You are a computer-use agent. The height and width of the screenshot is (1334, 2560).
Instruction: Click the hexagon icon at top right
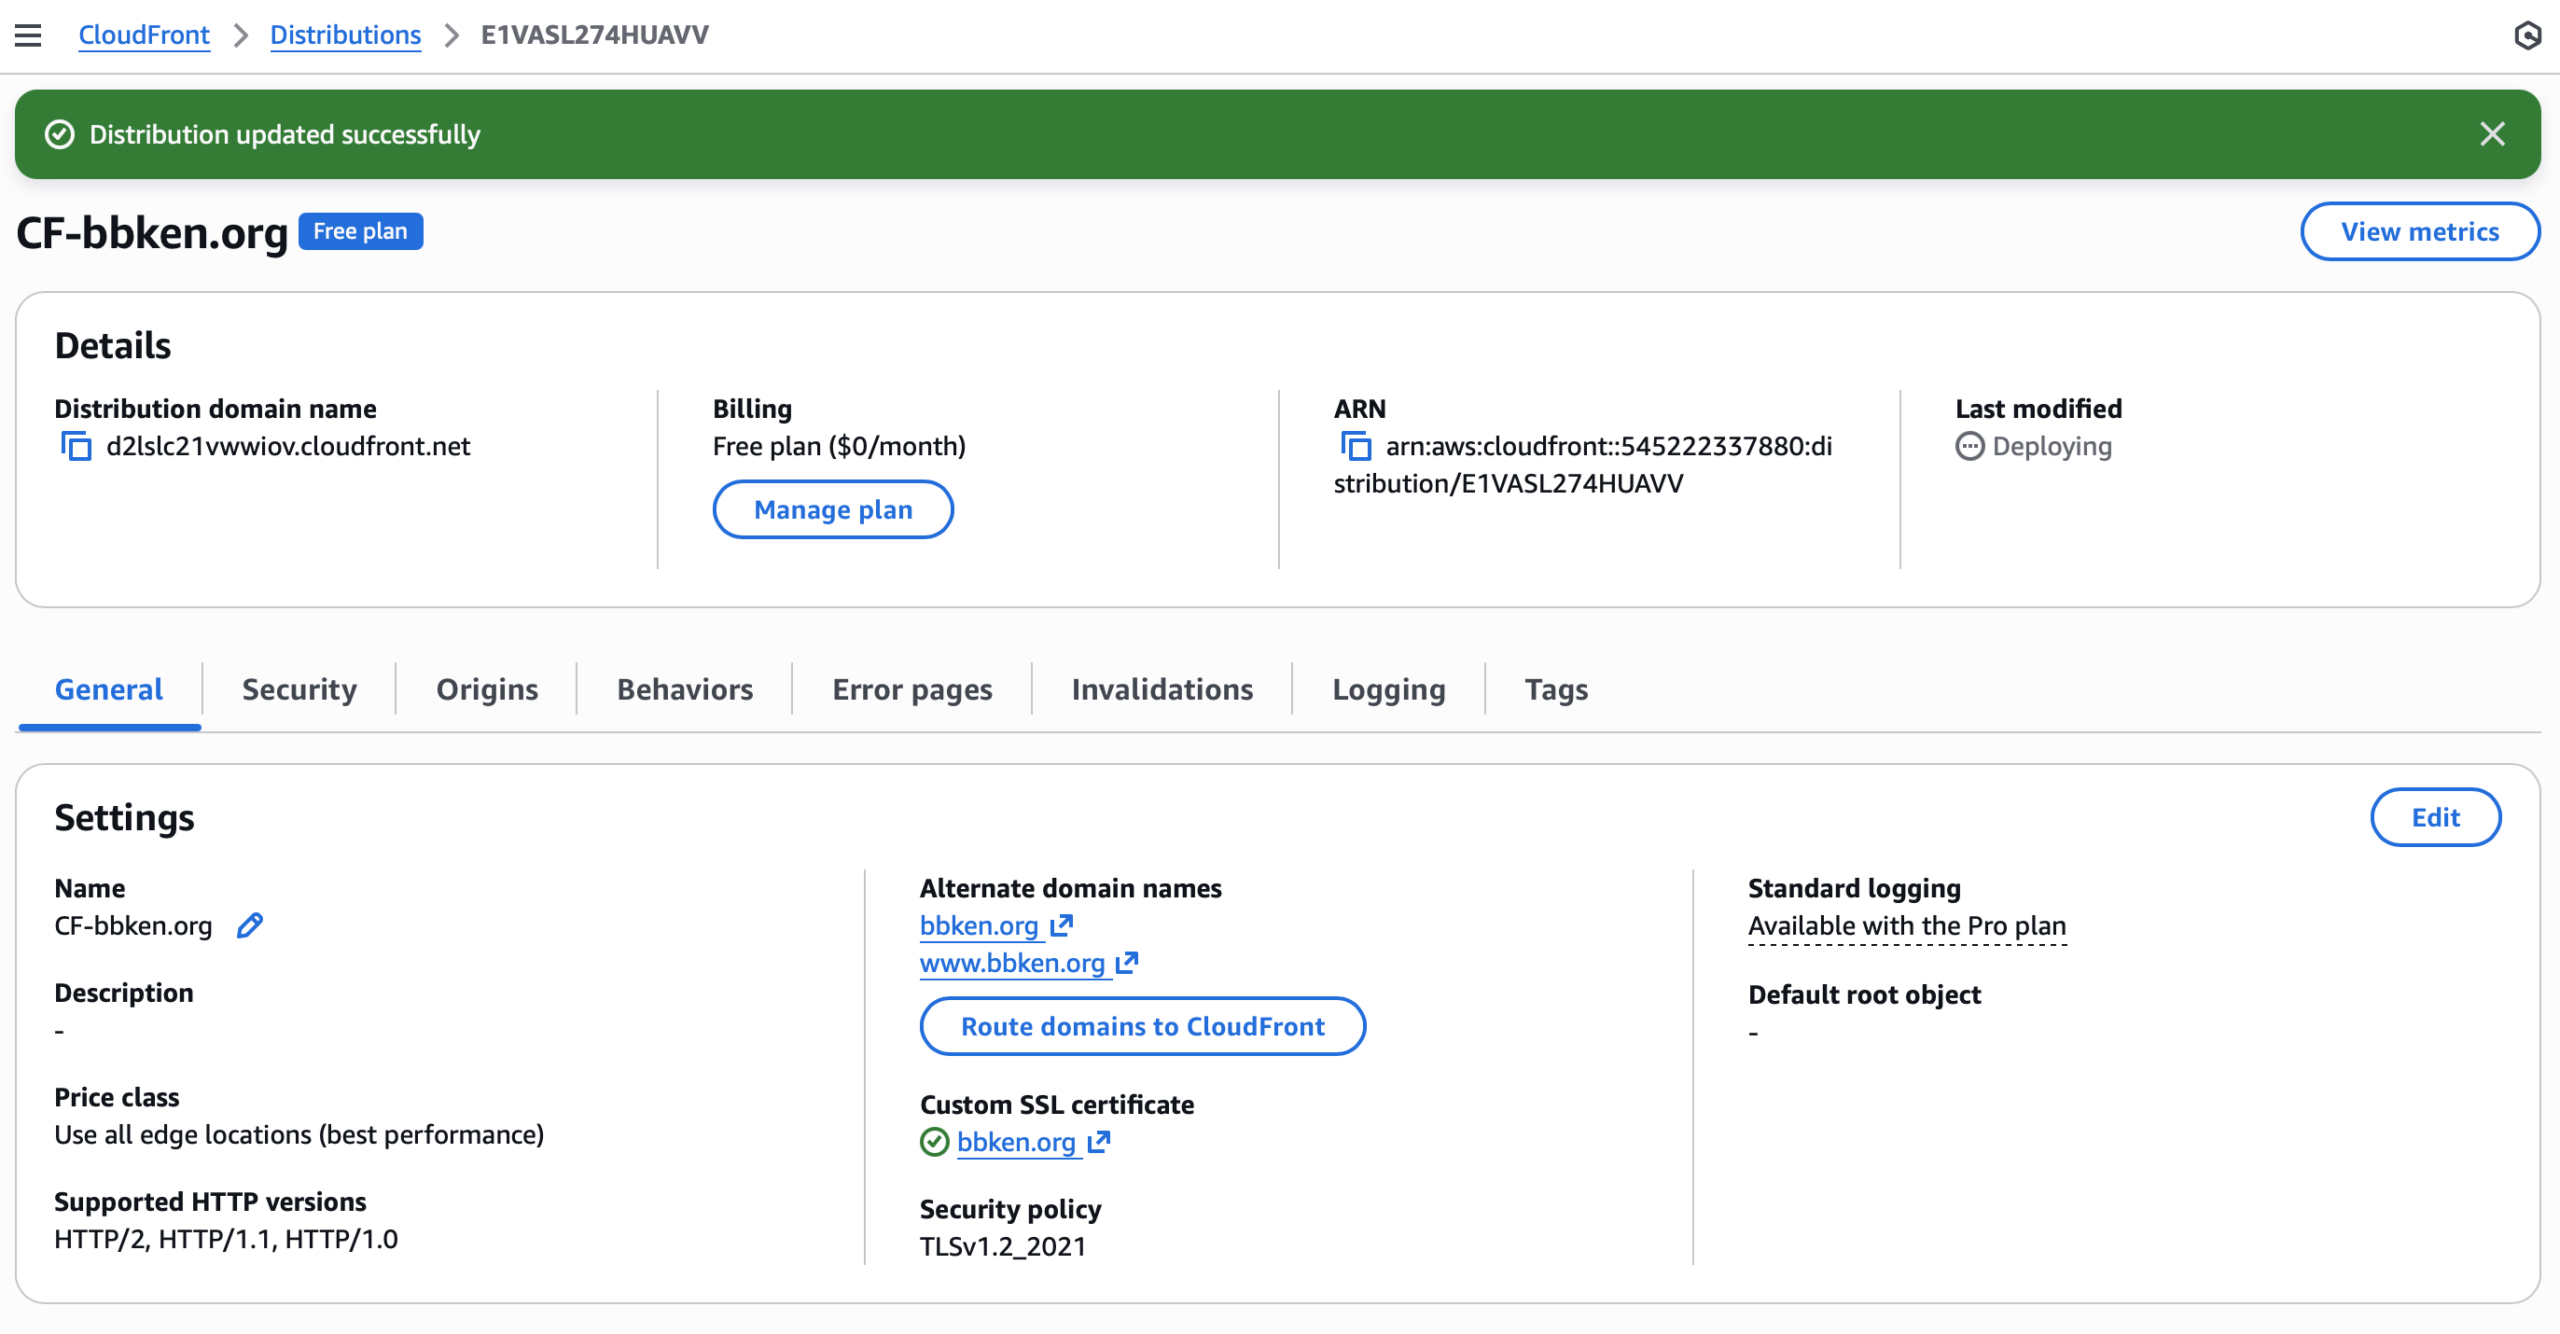point(2527,36)
